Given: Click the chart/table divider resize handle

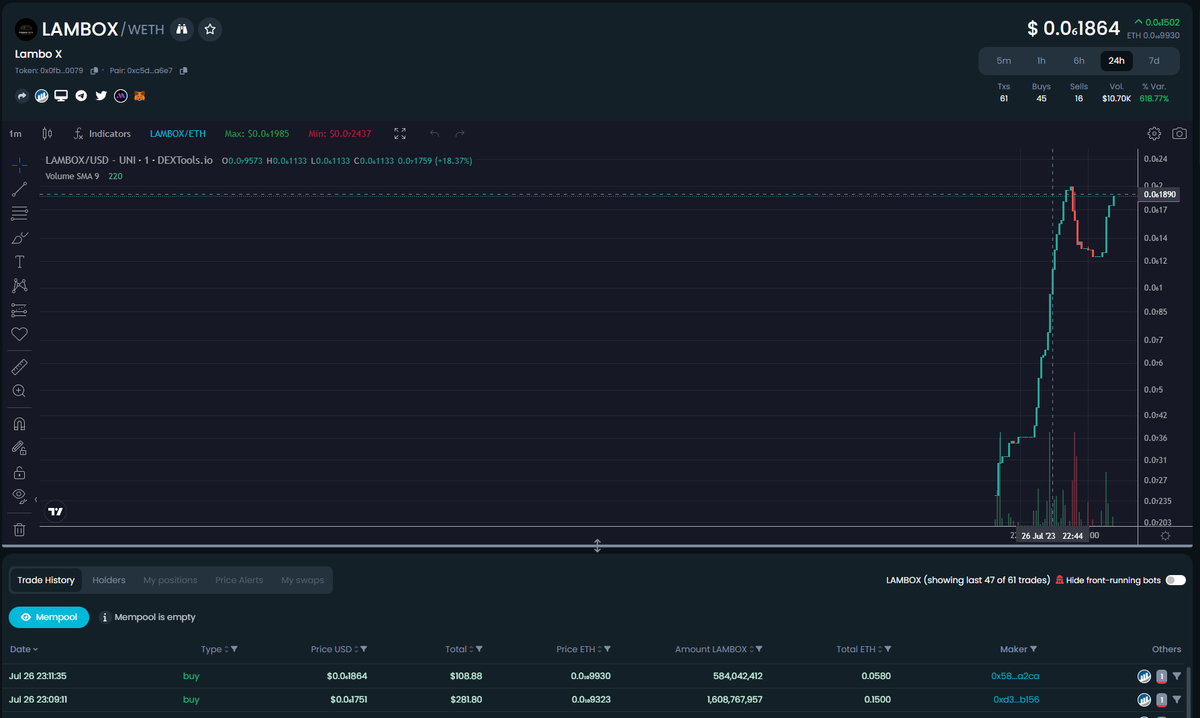Looking at the screenshot, I should [x=597, y=546].
